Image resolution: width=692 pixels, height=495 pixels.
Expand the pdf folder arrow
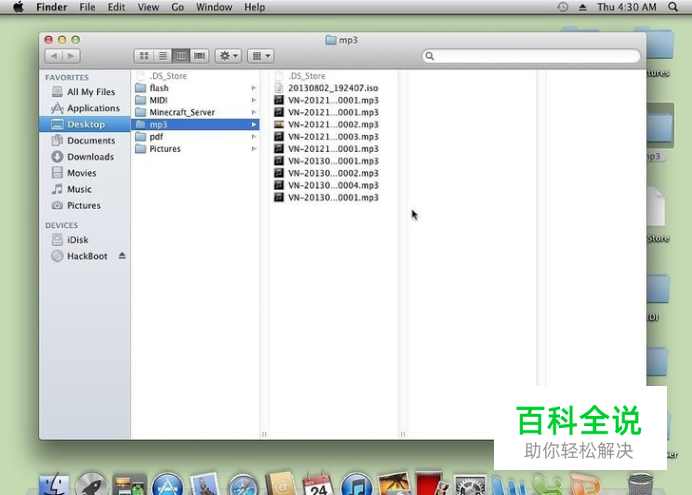click(254, 137)
